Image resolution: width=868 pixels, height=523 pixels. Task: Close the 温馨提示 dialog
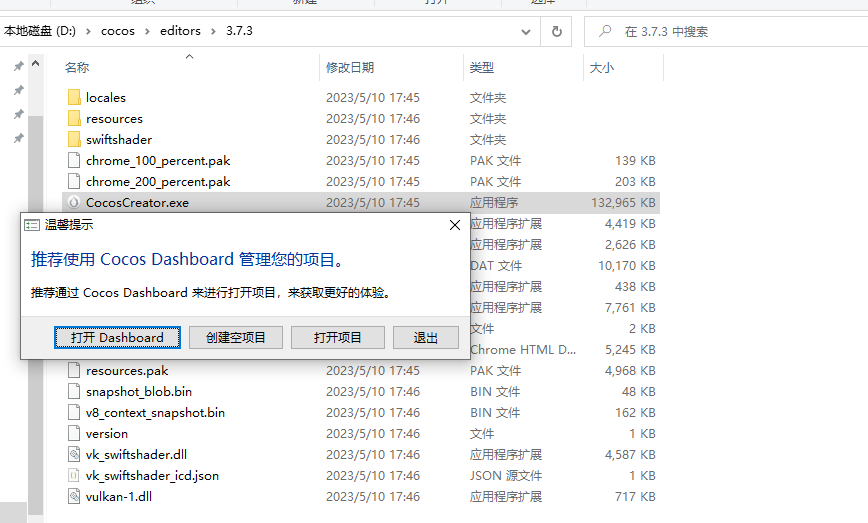[x=454, y=225]
